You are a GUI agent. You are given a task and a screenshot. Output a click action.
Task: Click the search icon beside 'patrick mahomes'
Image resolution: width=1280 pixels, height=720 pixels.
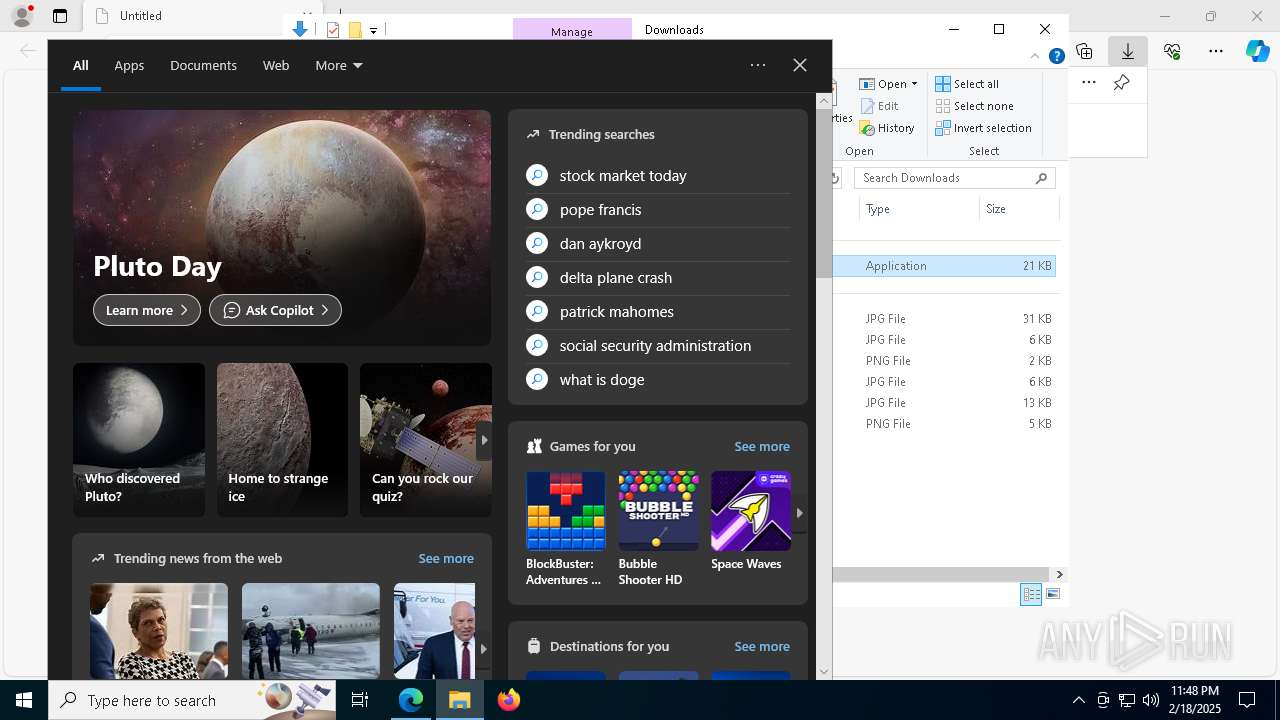tap(537, 312)
